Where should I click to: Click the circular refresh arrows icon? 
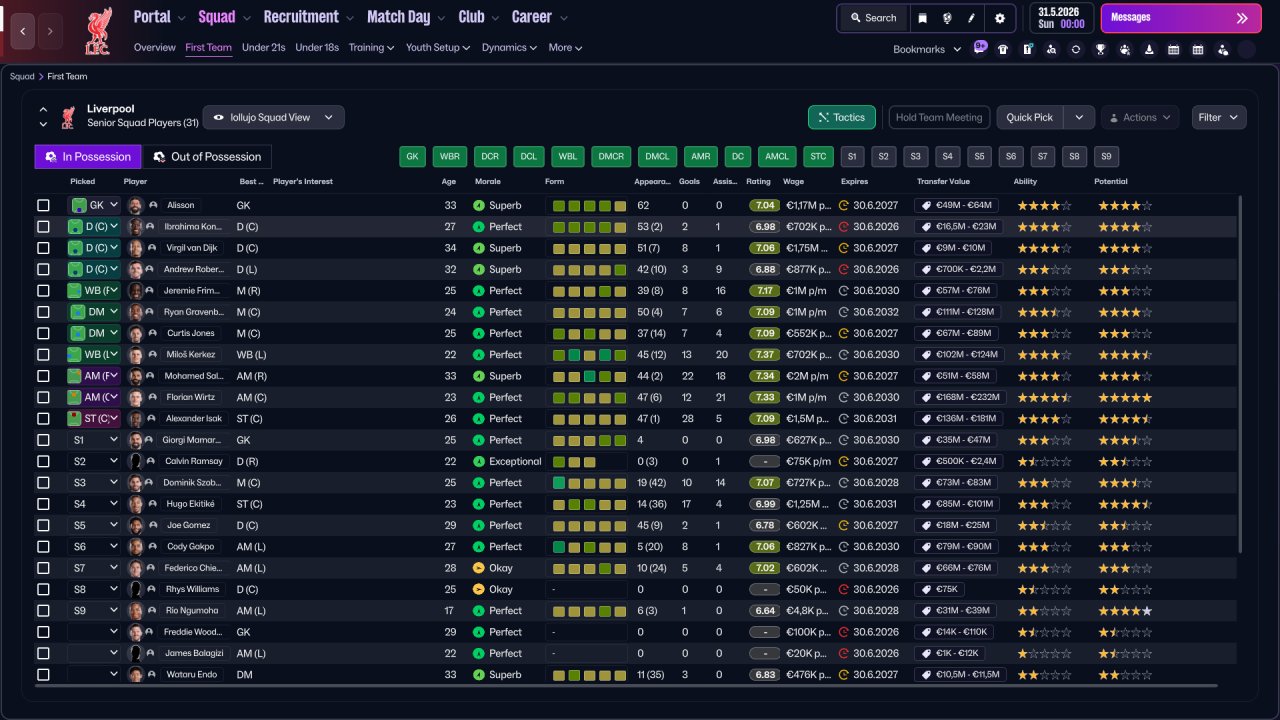tap(1076, 49)
